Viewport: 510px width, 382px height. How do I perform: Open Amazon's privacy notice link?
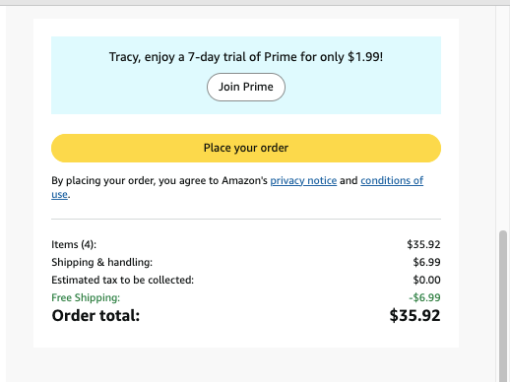303,180
